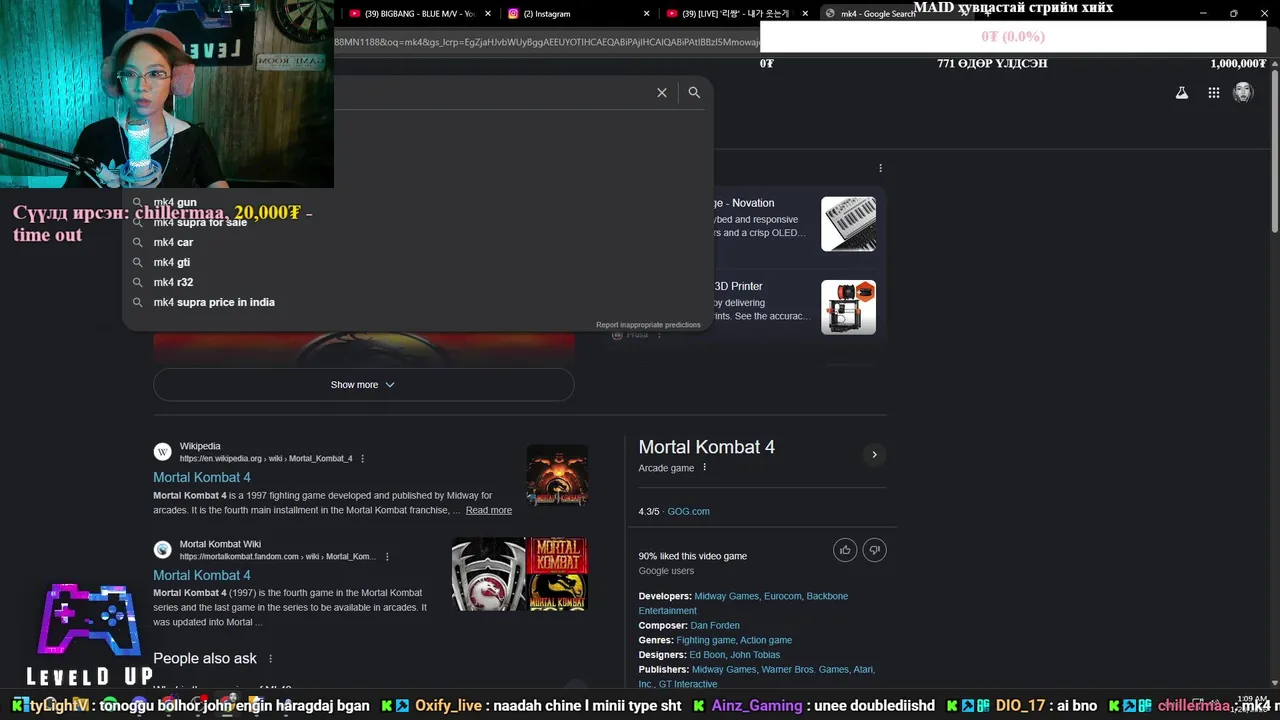Open the Action game genre link

pyautogui.click(x=766, y=640)
